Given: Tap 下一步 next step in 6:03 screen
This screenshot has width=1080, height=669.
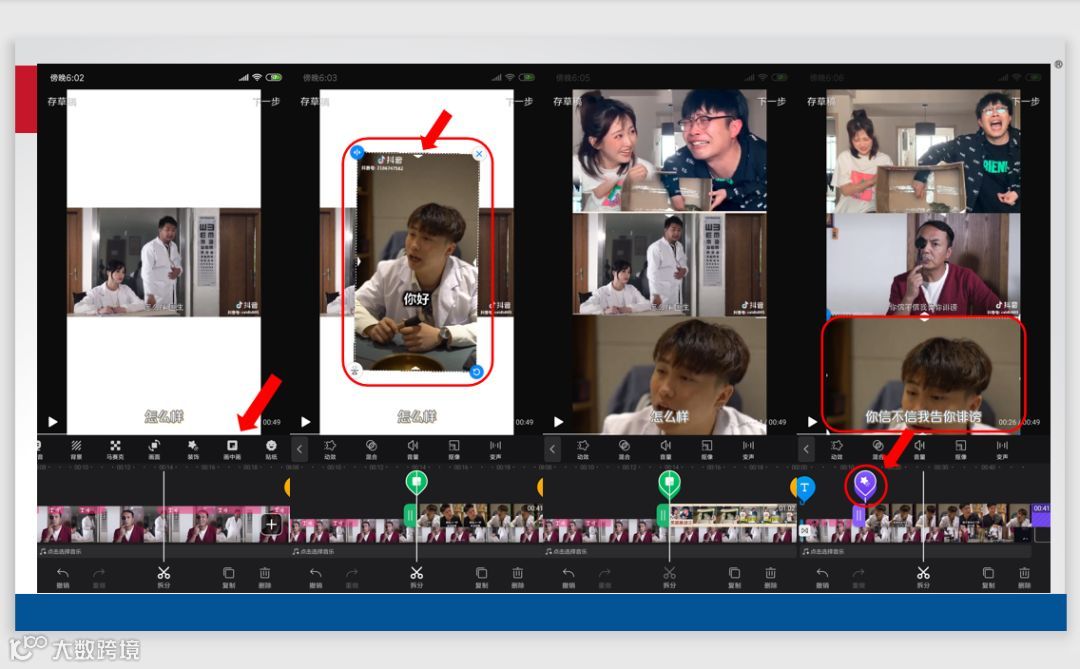Looking at the screenshot, I should coord(519,101).
